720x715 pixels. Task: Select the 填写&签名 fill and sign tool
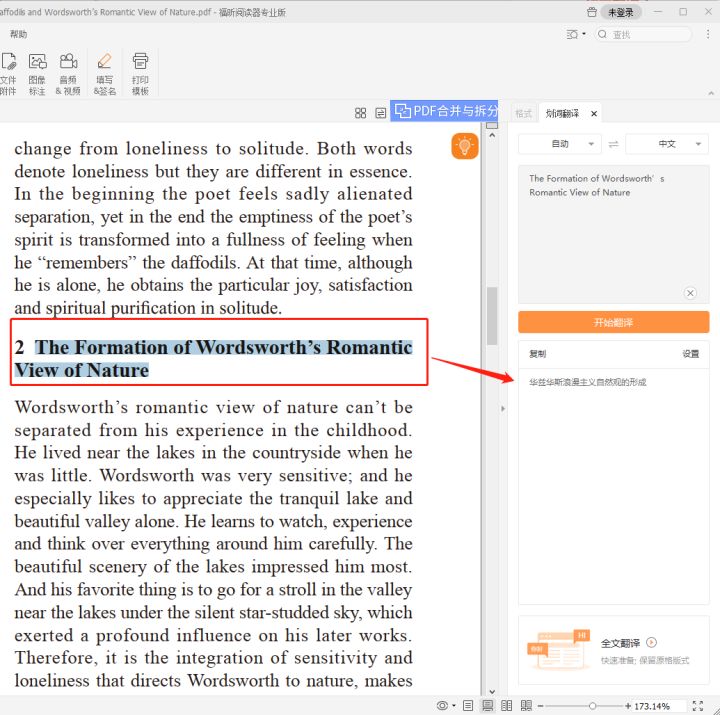(105, 73)
